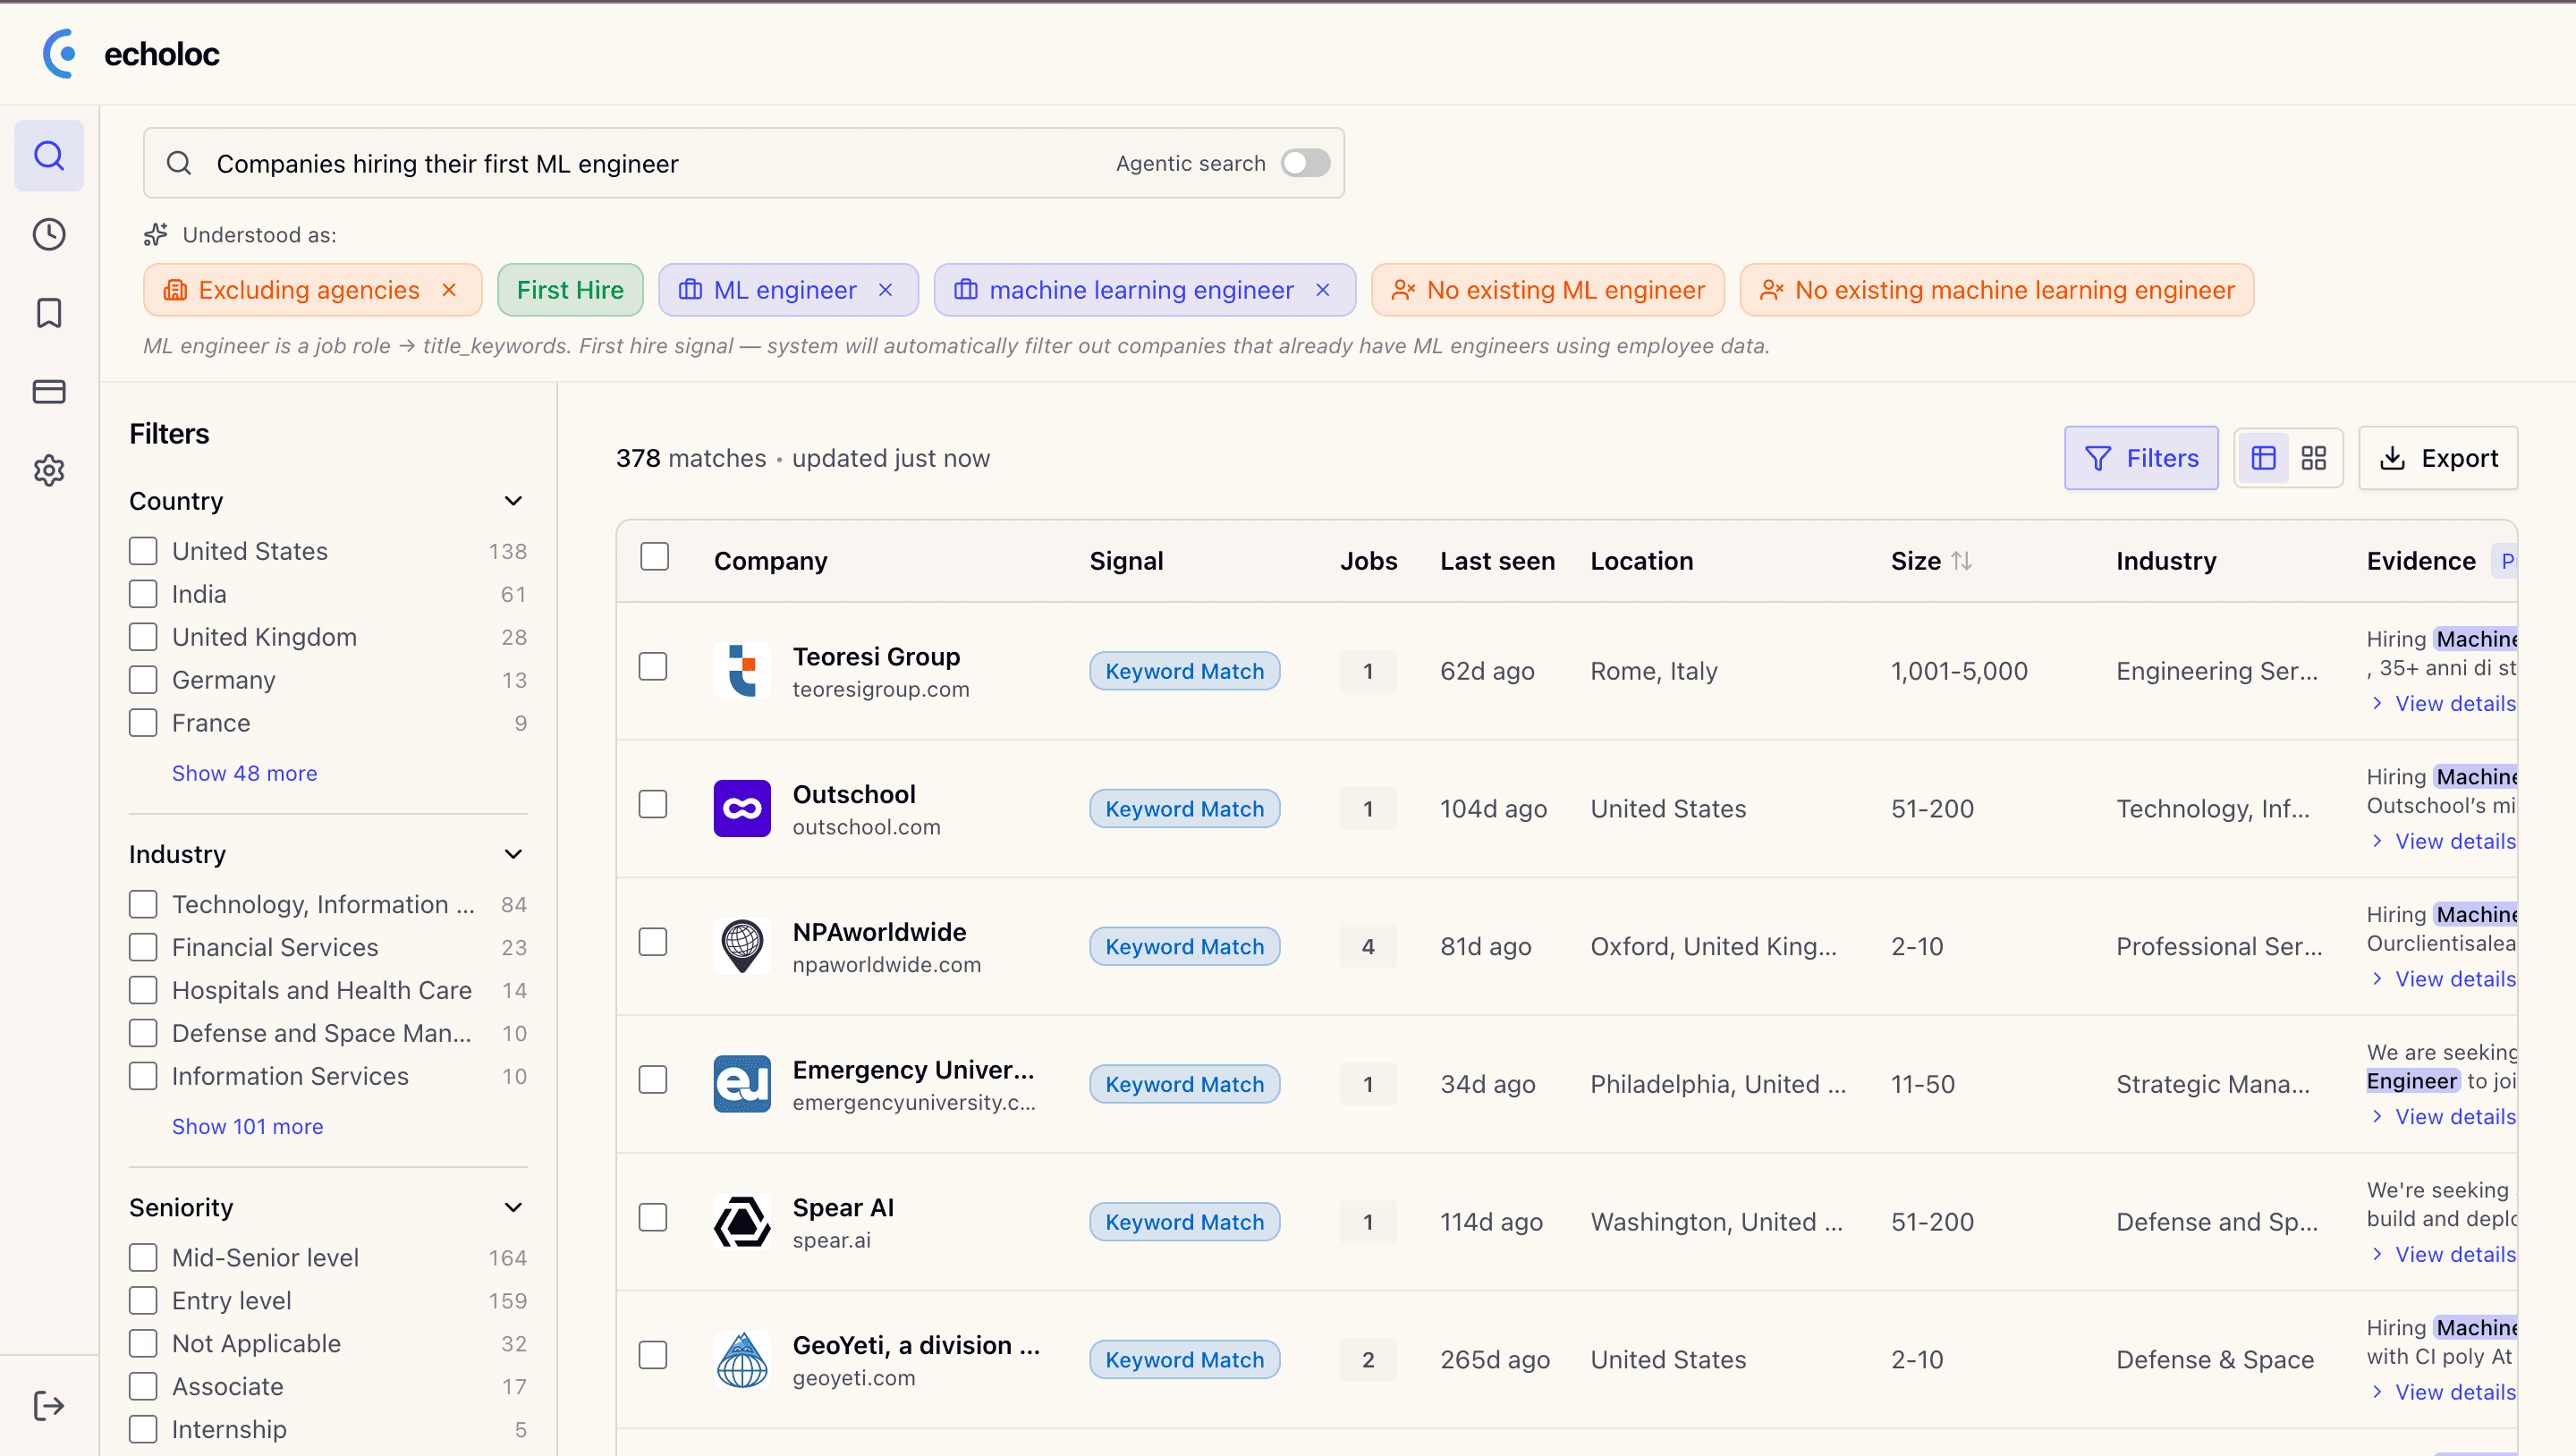Image resolution: width=2576 pixels, height=1456 pixels.
Task: Click the sparkle icon next to Understood as
Action: pos(156,235)
